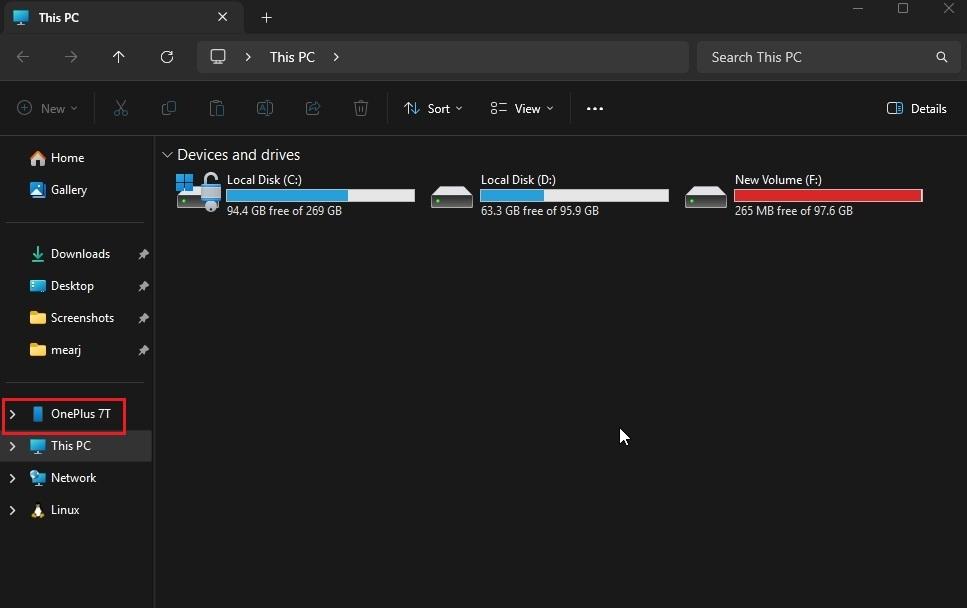Image resolution: width=967 pixels, height=608 pixels.
Task: Click the pin icon beside Desktop
Action: (143, 286)
